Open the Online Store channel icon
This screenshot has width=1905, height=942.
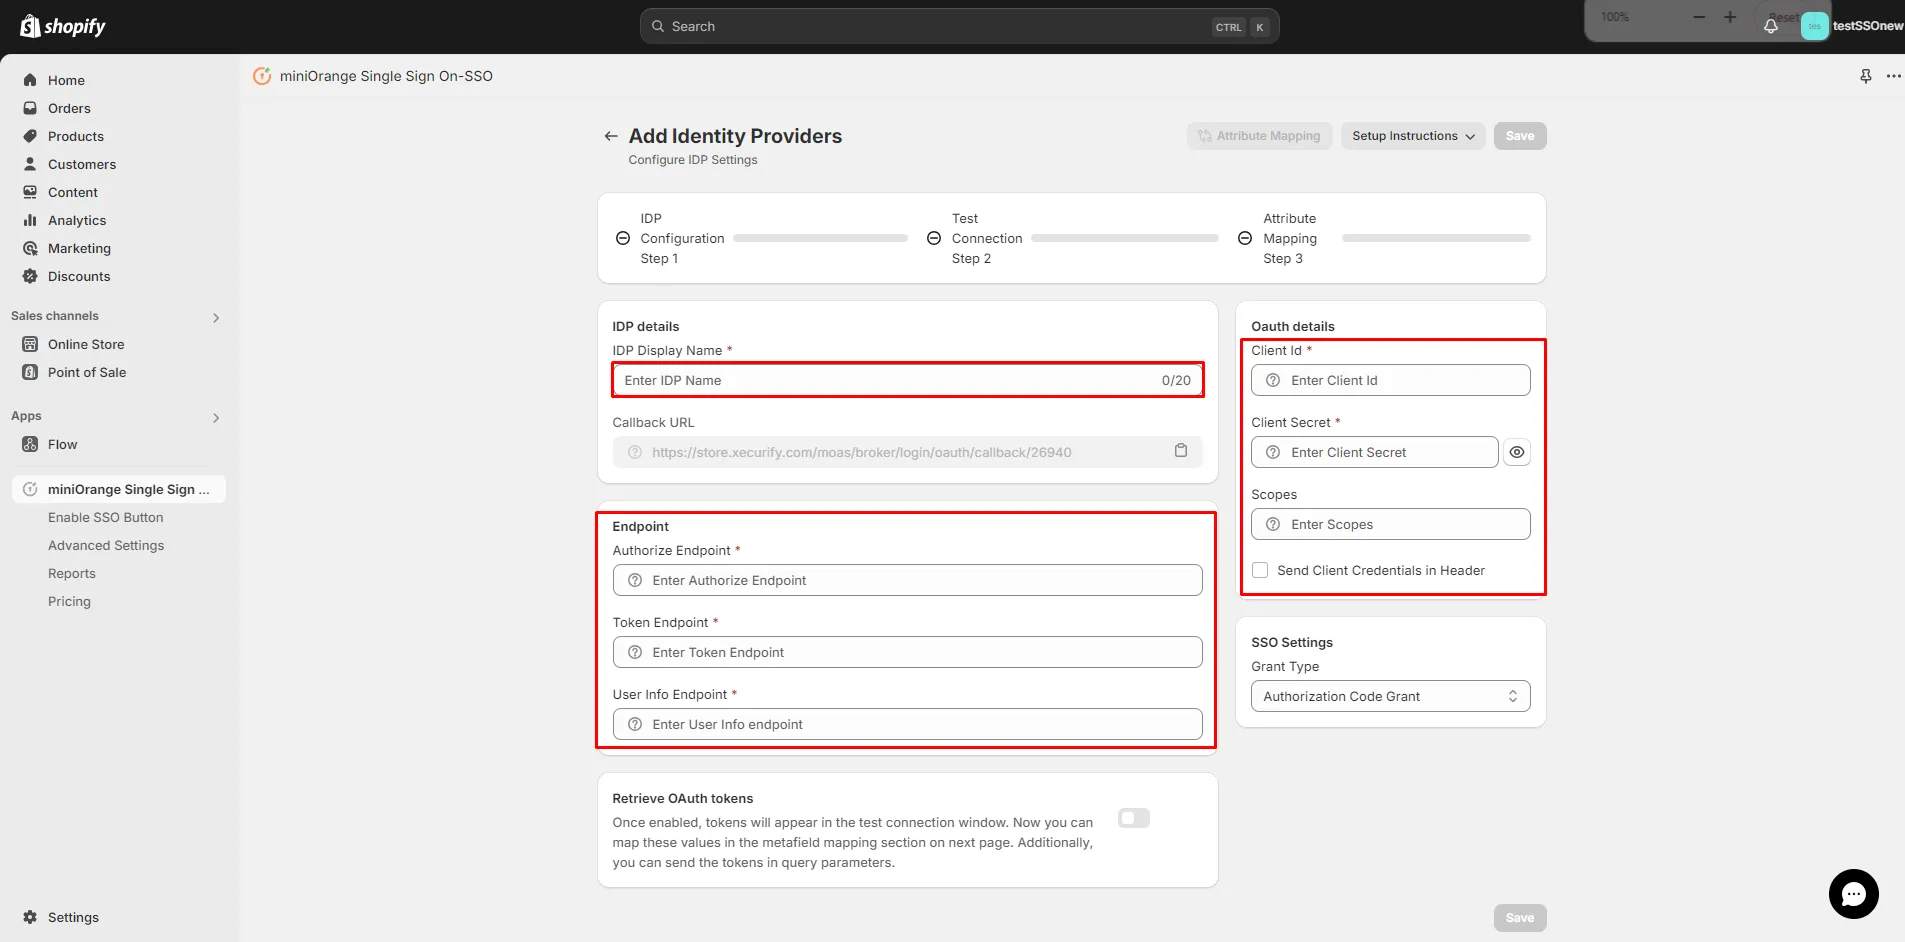click(x=30, y=344)
